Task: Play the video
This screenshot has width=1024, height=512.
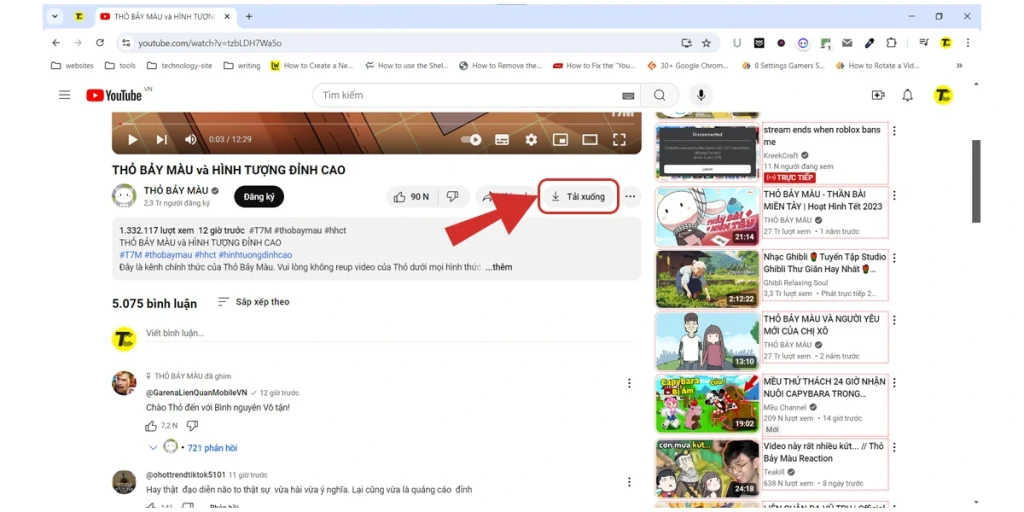Action: coord(133,139)
